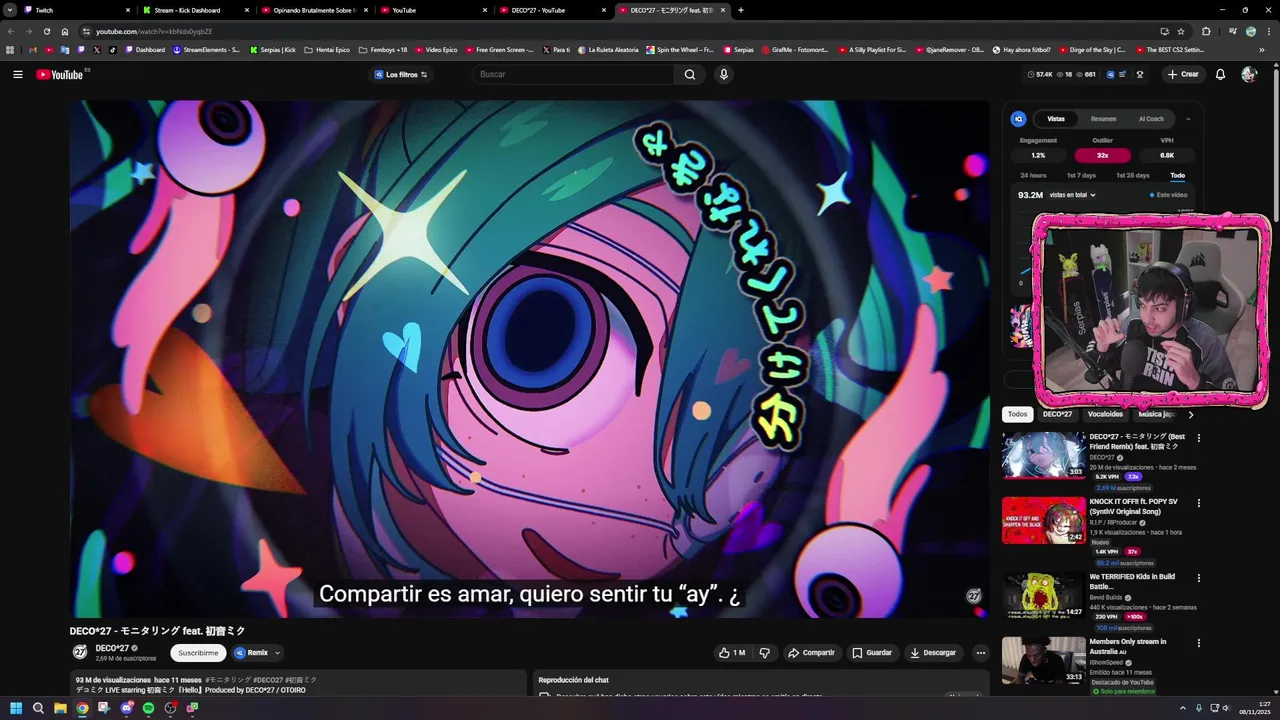Select the Vistas tab in vidIQ panel
Screen dimensions: 1280x720
tap(1056, 119)
